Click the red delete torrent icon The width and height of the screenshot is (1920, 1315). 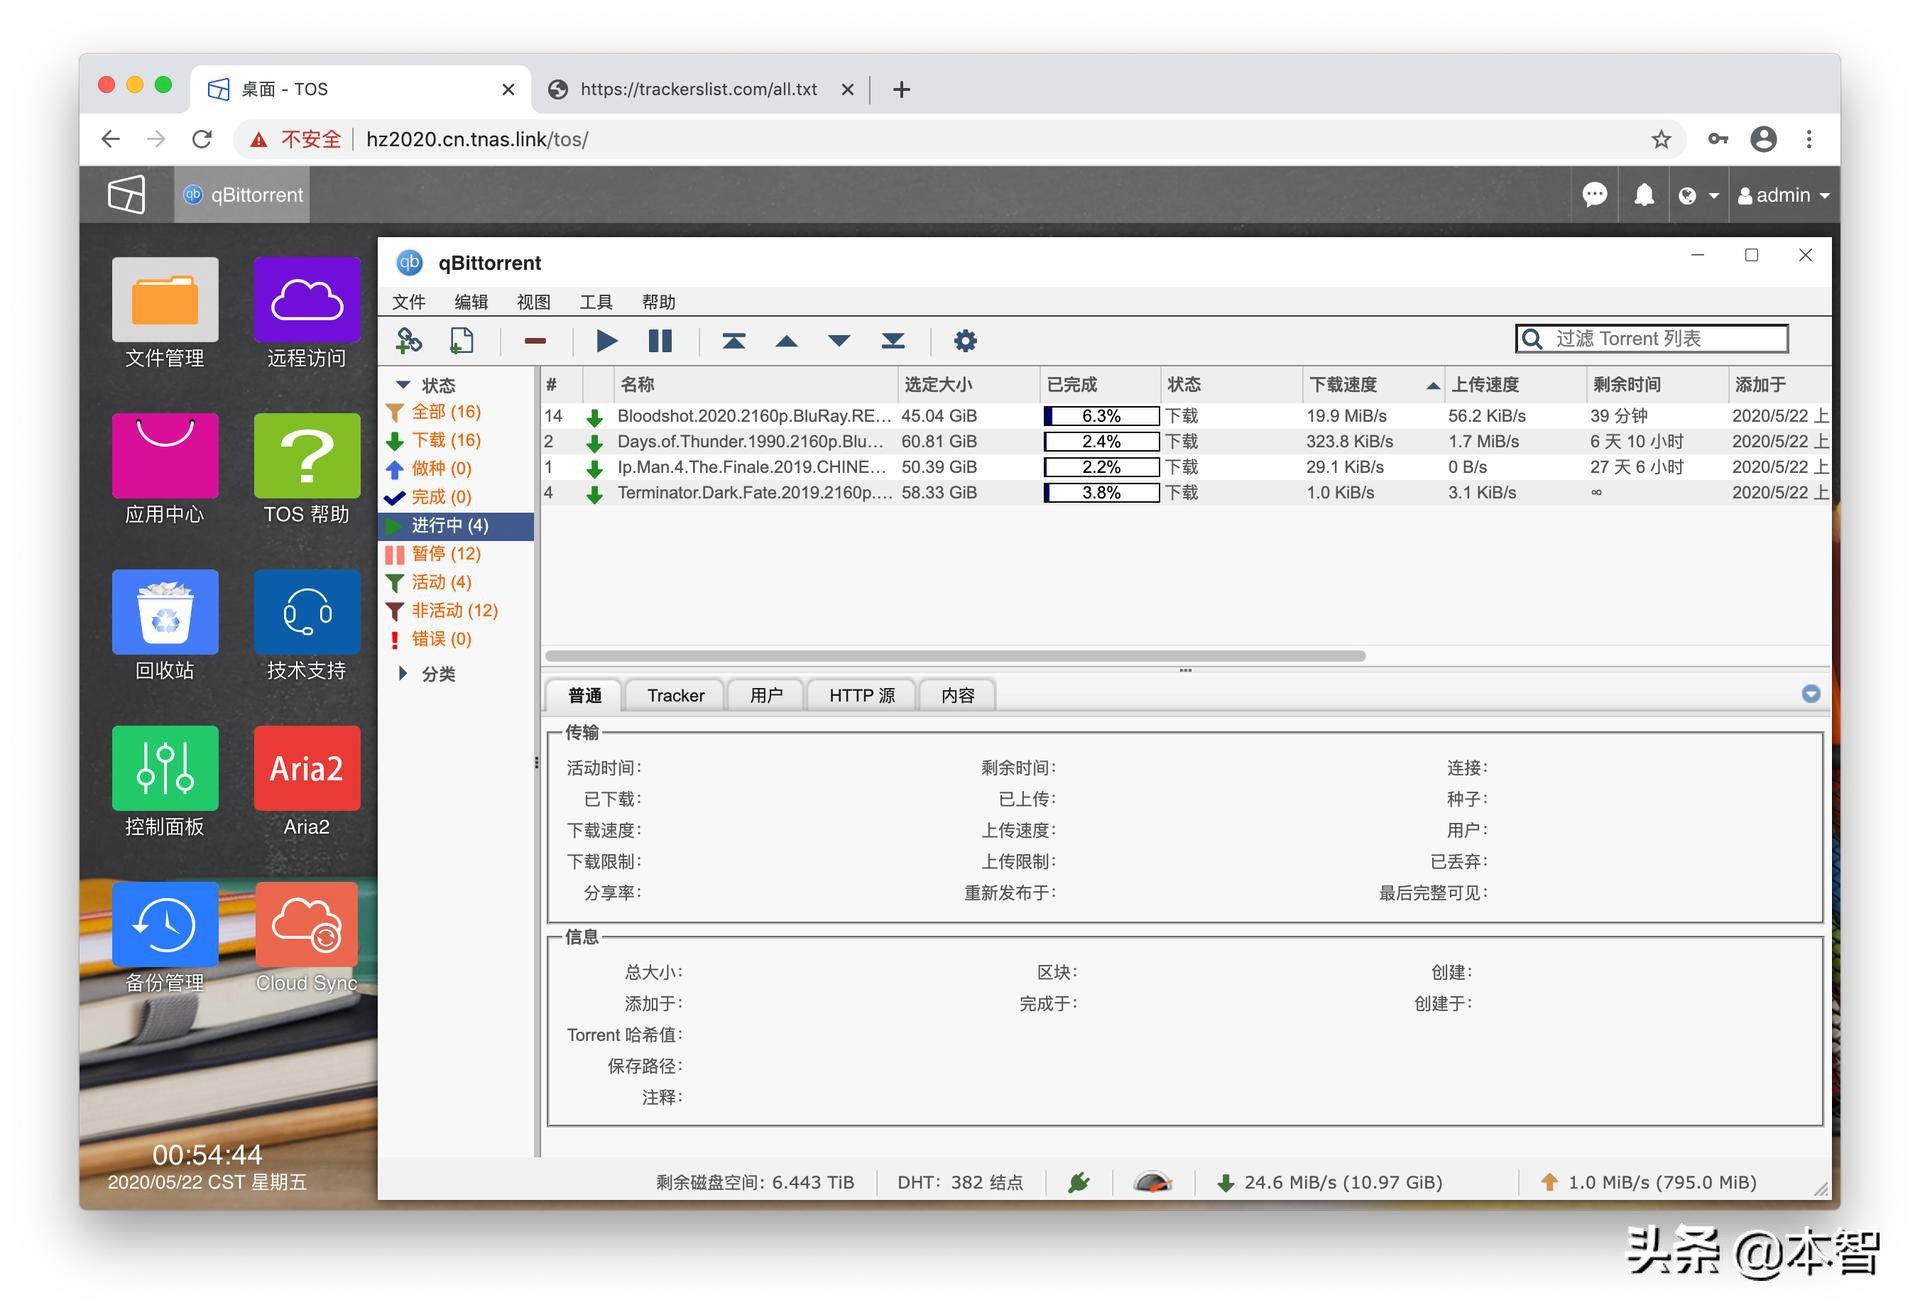(x=535, y=341)
